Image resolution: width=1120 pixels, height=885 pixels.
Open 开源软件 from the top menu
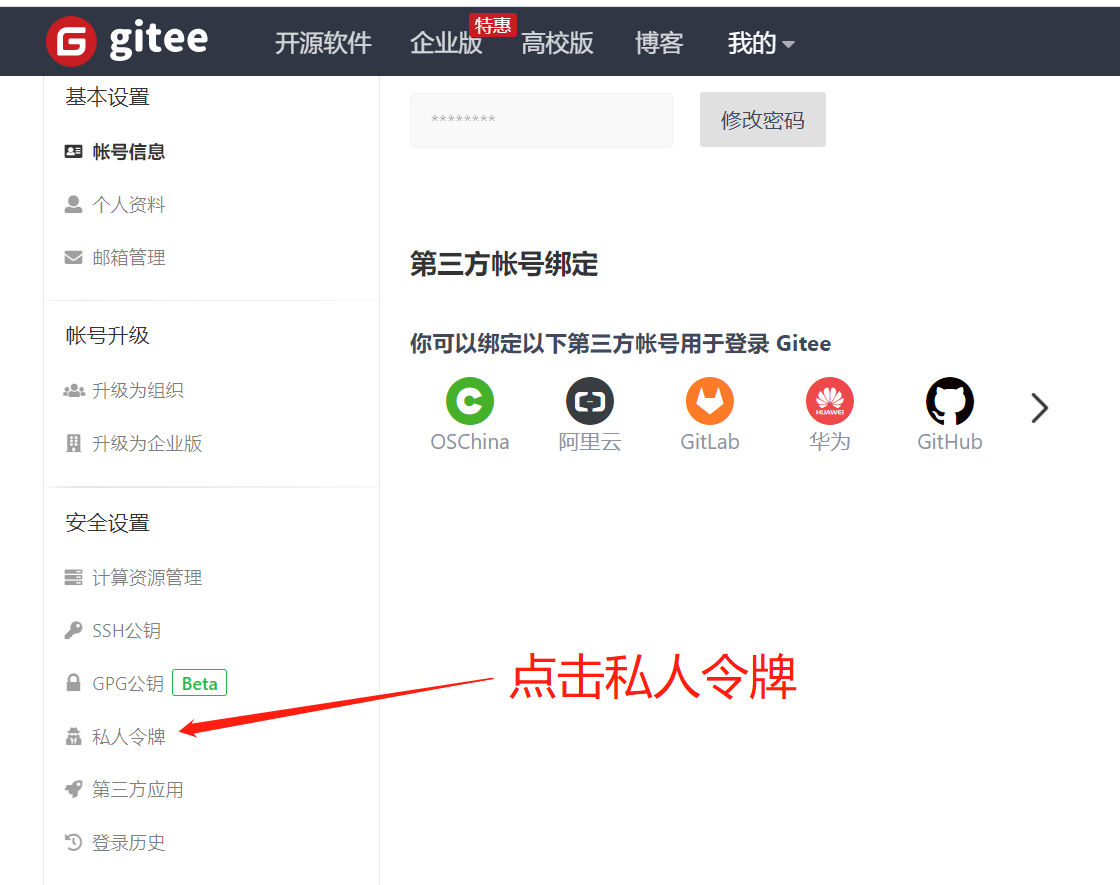point(323,44)
